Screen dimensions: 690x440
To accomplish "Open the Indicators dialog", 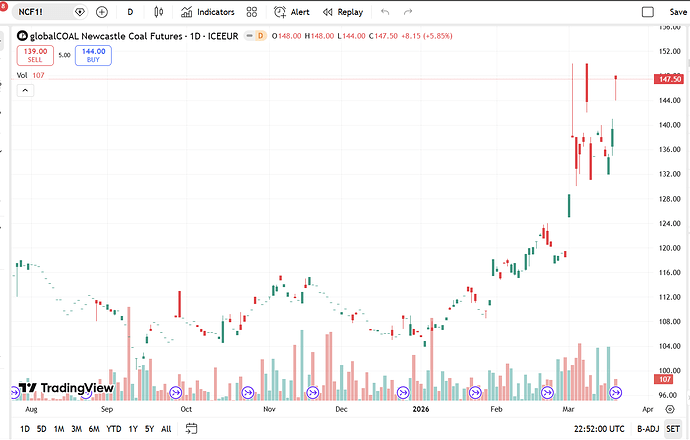I will point(208,12).
